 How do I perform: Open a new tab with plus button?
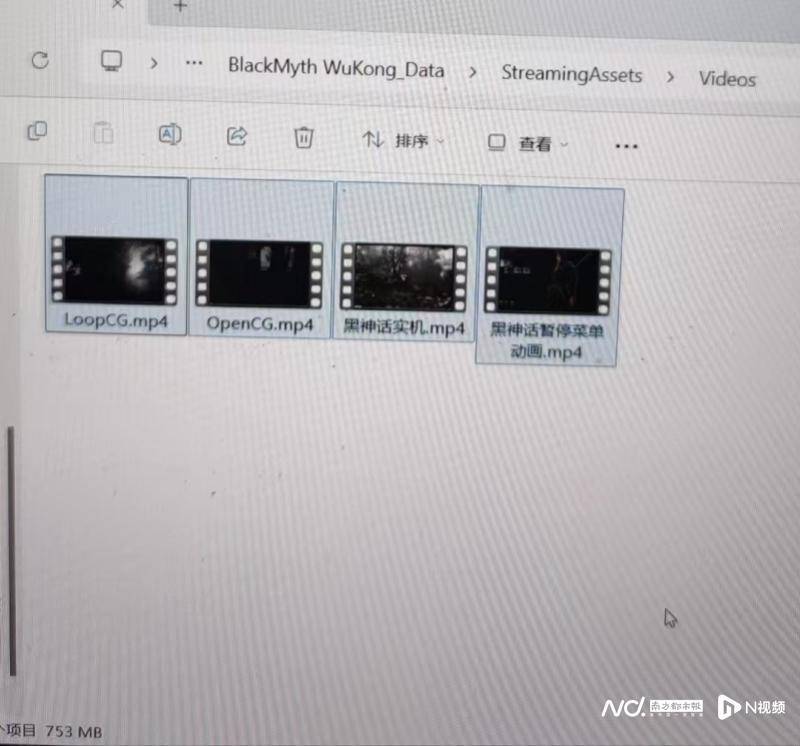[x=180, y=6]
